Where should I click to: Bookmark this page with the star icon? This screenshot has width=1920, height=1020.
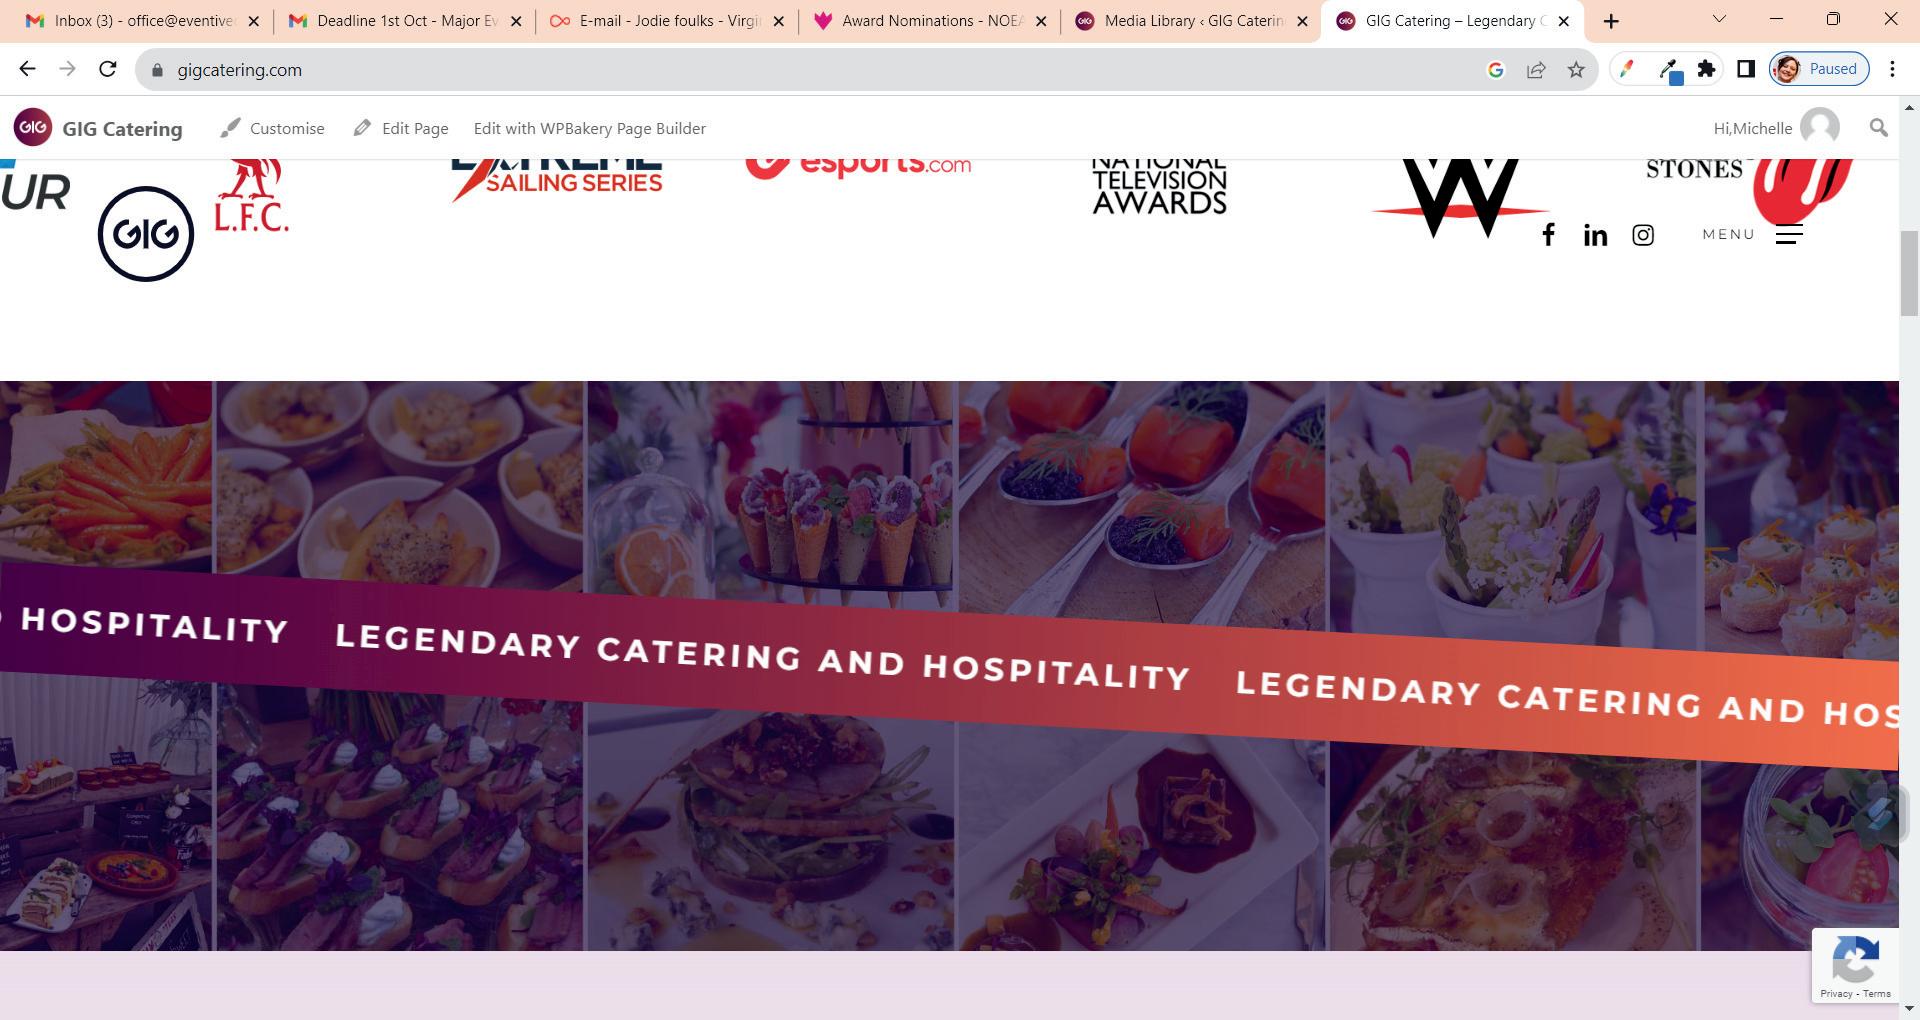tap(1576, 70)
